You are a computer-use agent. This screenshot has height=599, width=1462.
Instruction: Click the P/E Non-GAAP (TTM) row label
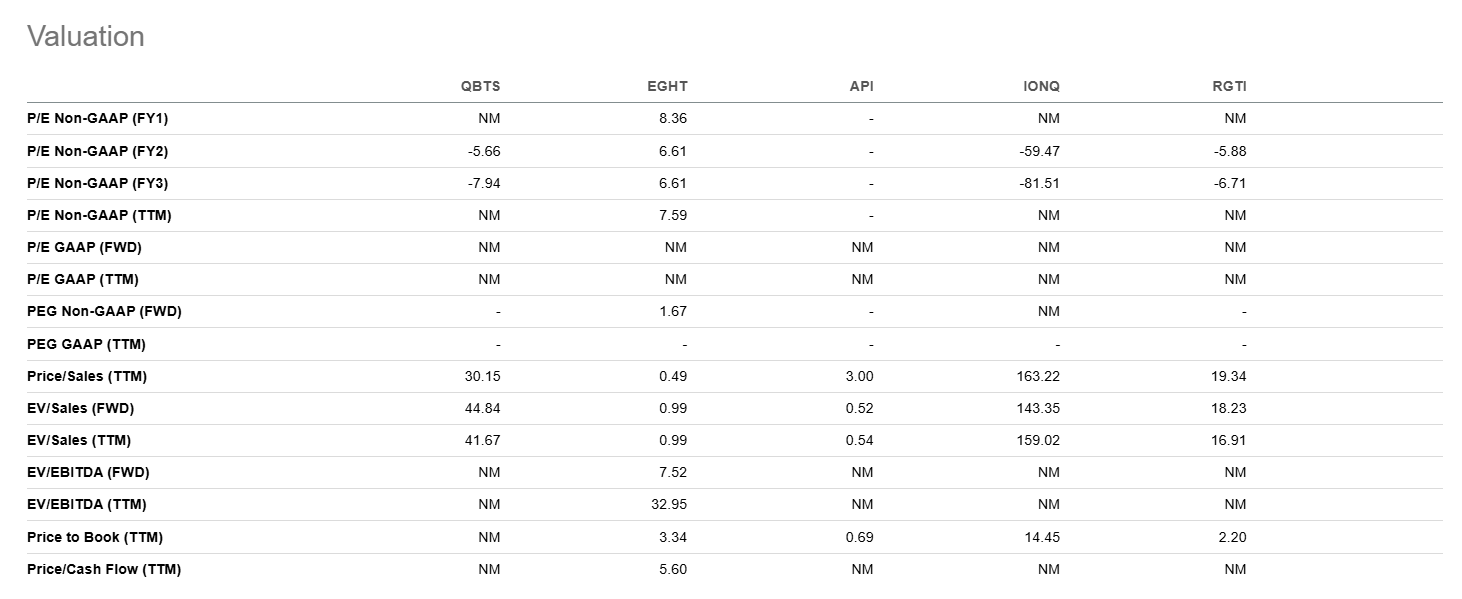pyautogui.click(x=99, y=215)
